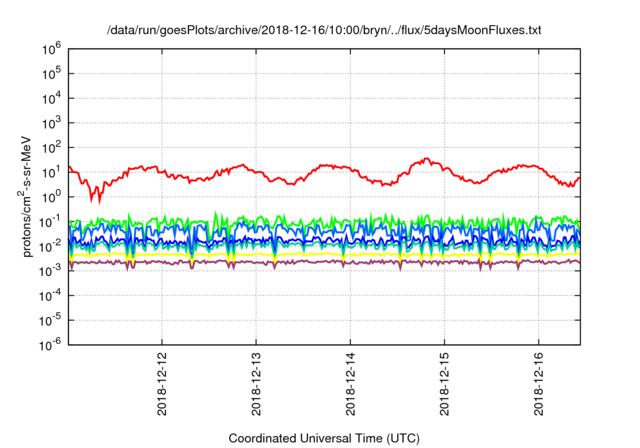Viewport: 640px width, 448px height.
Task: Click the 2018-12-14 date tick label
Action: coord(351,384)
